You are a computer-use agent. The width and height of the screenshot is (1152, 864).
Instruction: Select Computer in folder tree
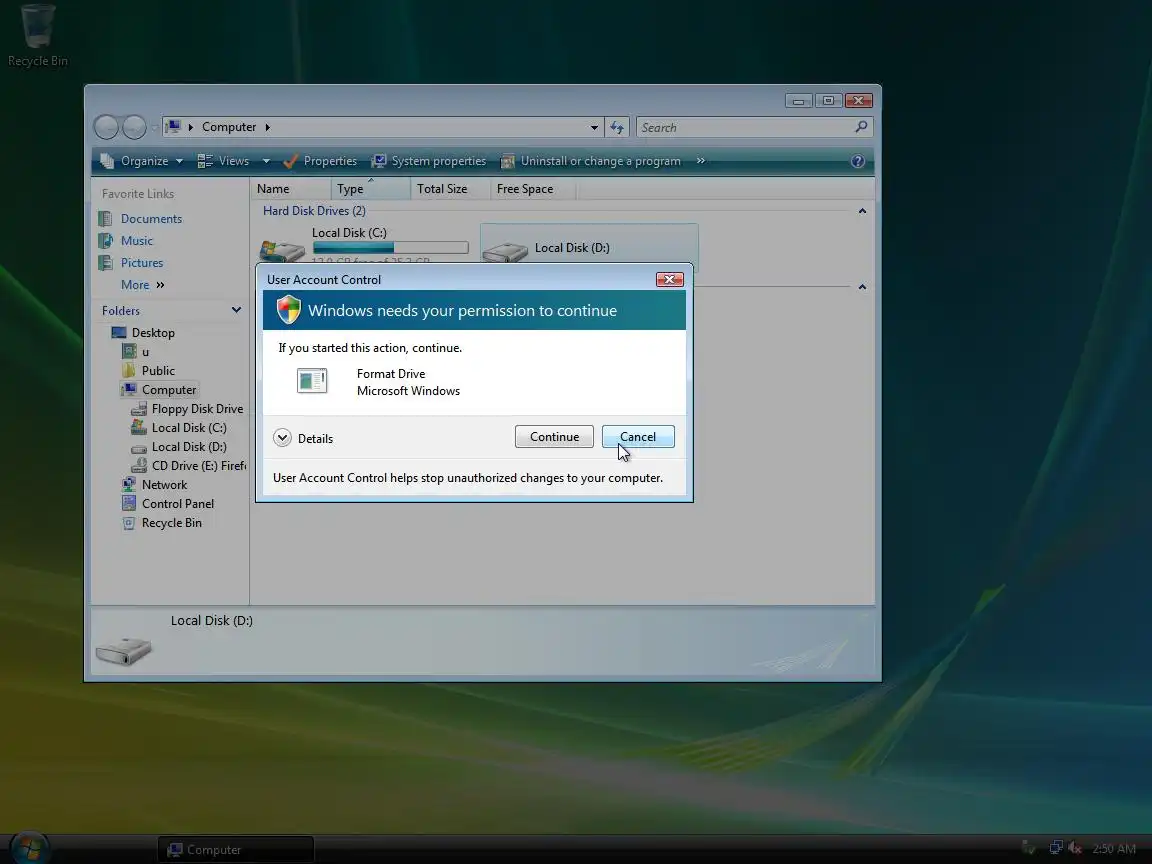coord(169,390)
